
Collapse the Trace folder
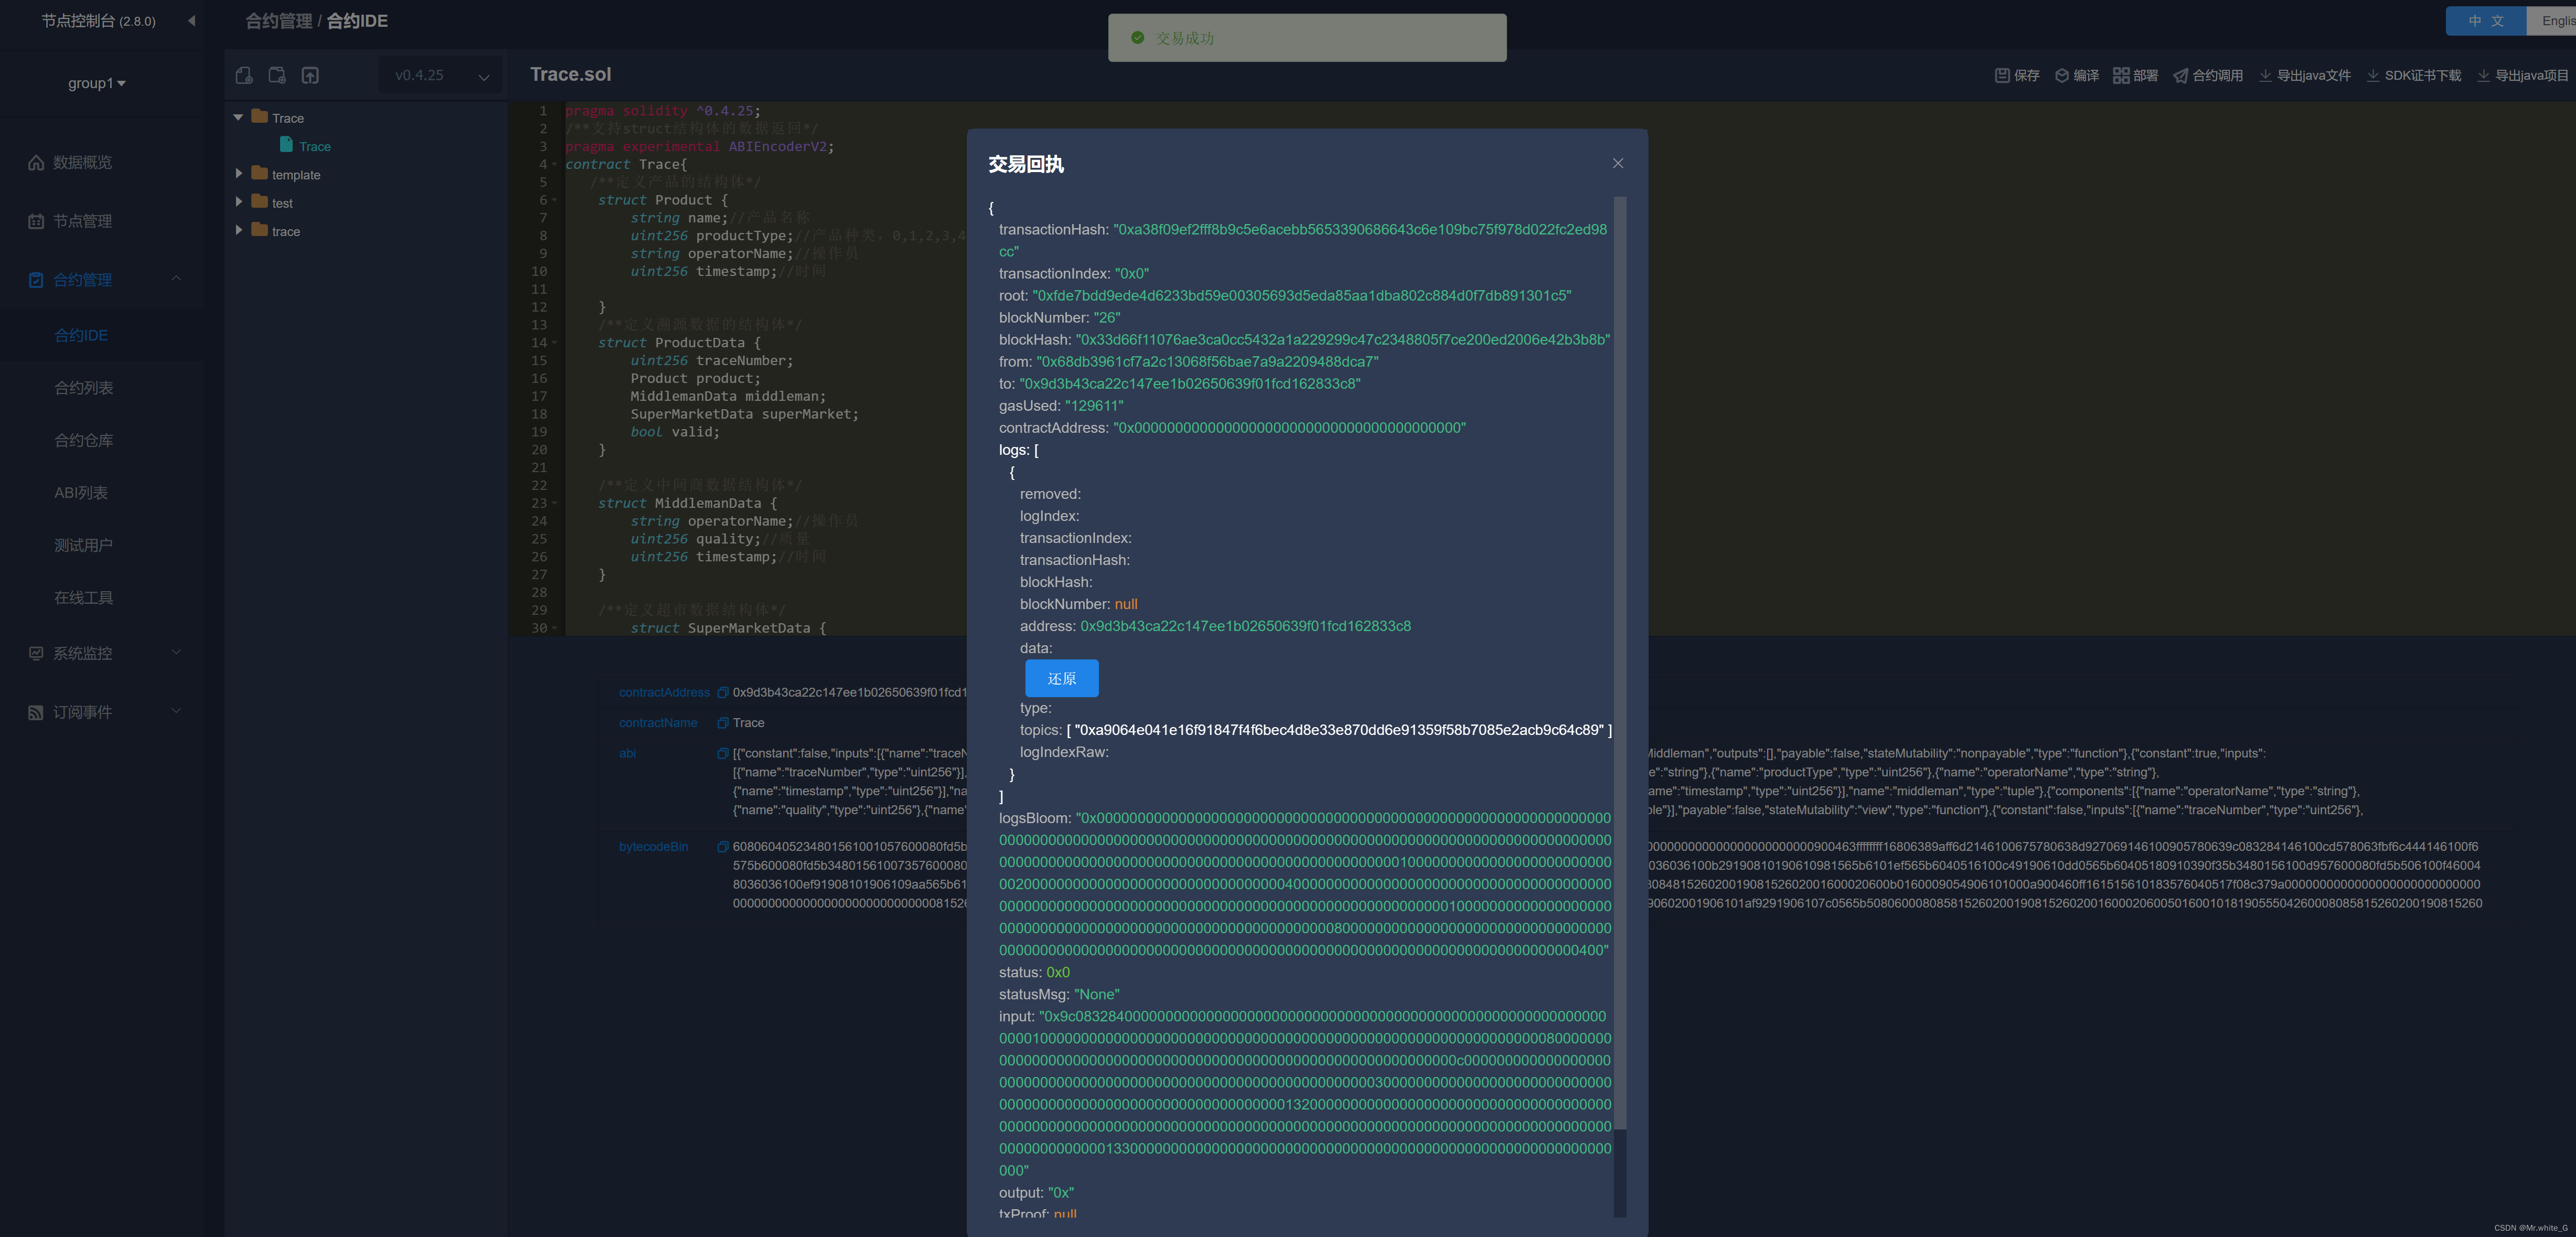(239, 117)
